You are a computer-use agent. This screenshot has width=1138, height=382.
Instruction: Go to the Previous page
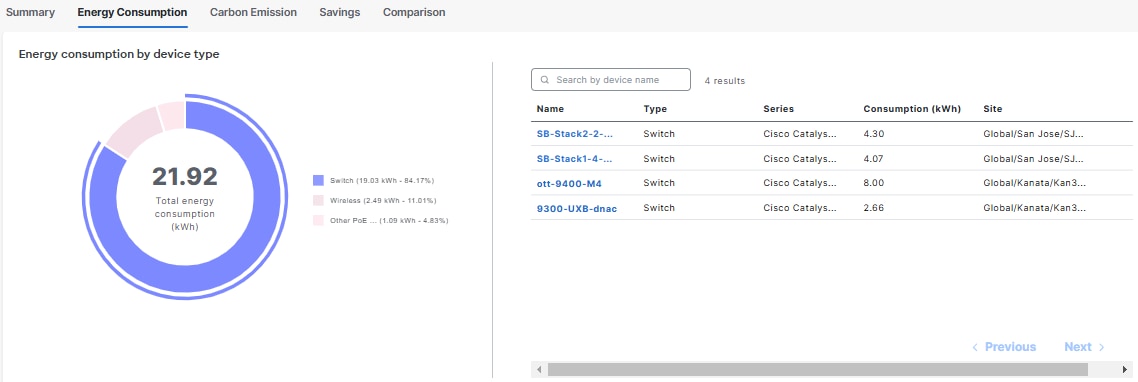pos(1004,347)
